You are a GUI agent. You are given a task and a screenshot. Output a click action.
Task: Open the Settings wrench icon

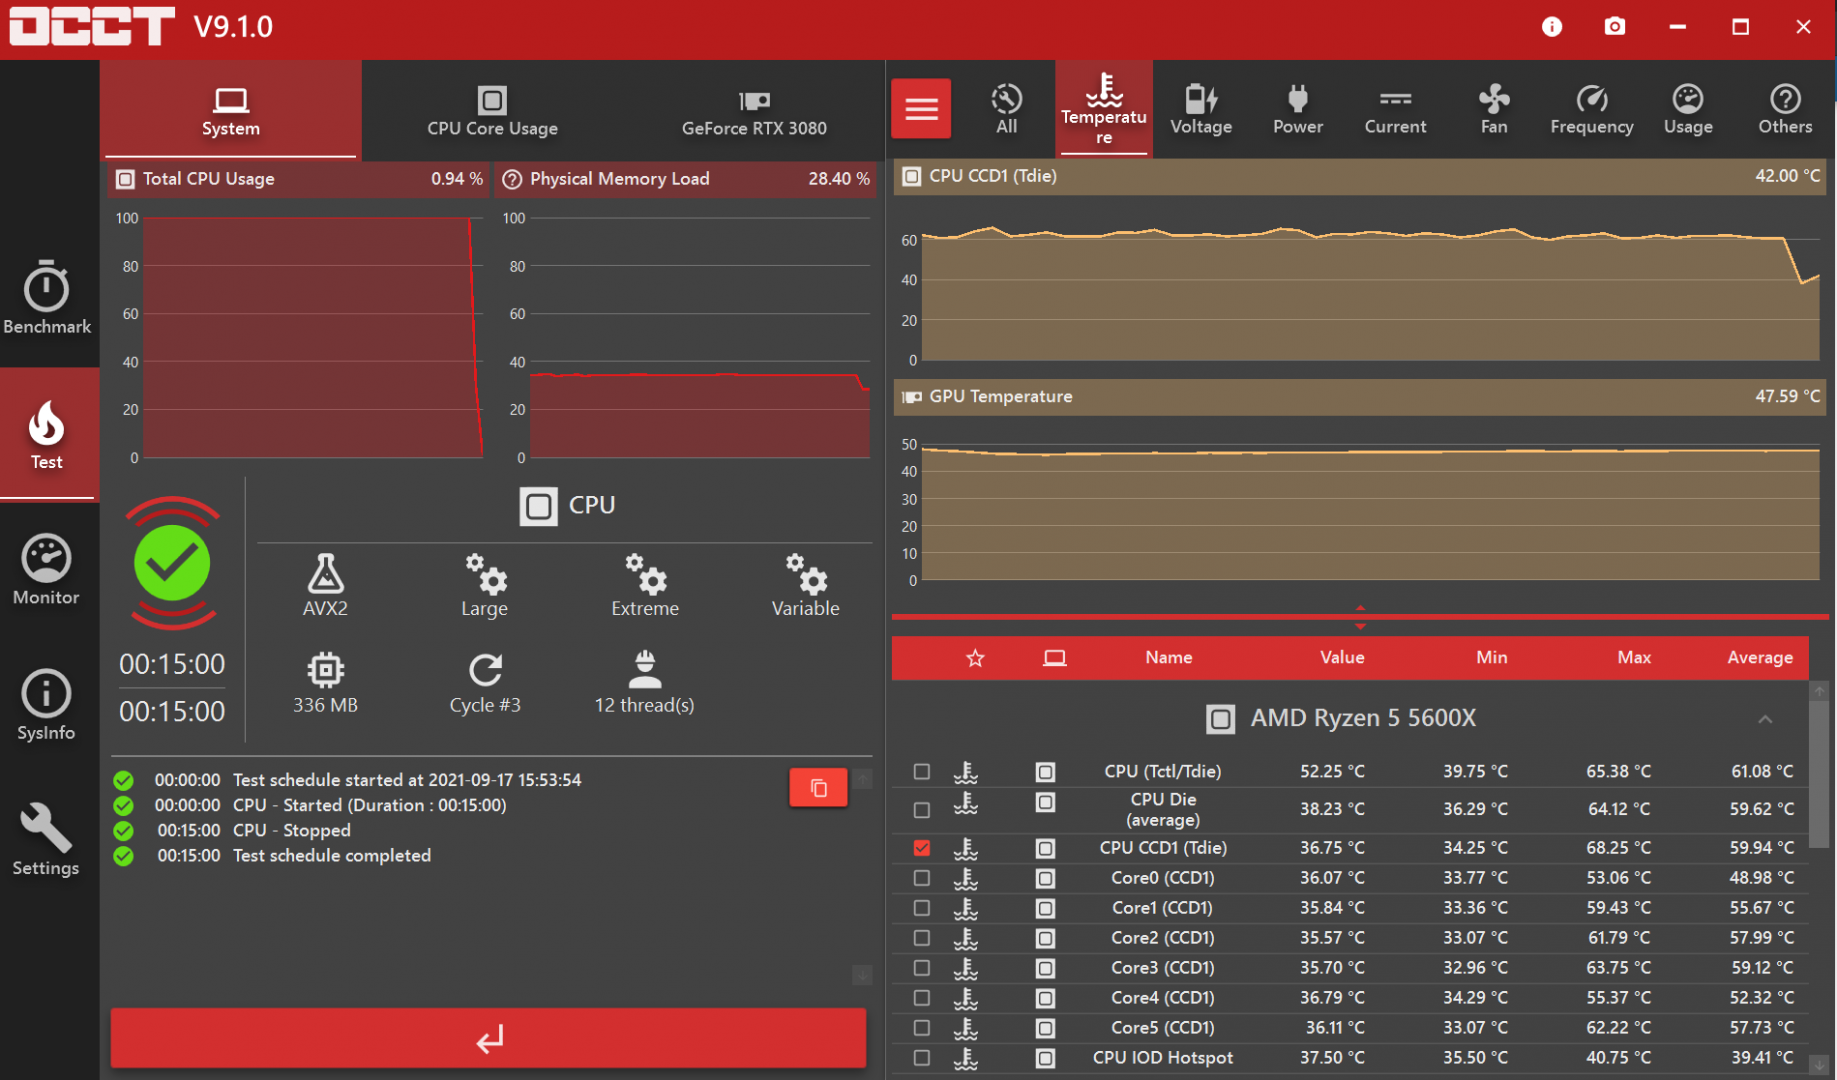tap(46, 827)
